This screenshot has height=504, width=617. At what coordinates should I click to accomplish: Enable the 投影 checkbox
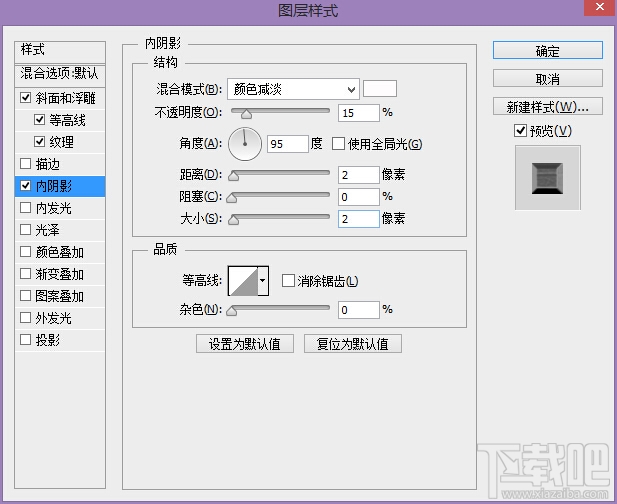point(26,340)
